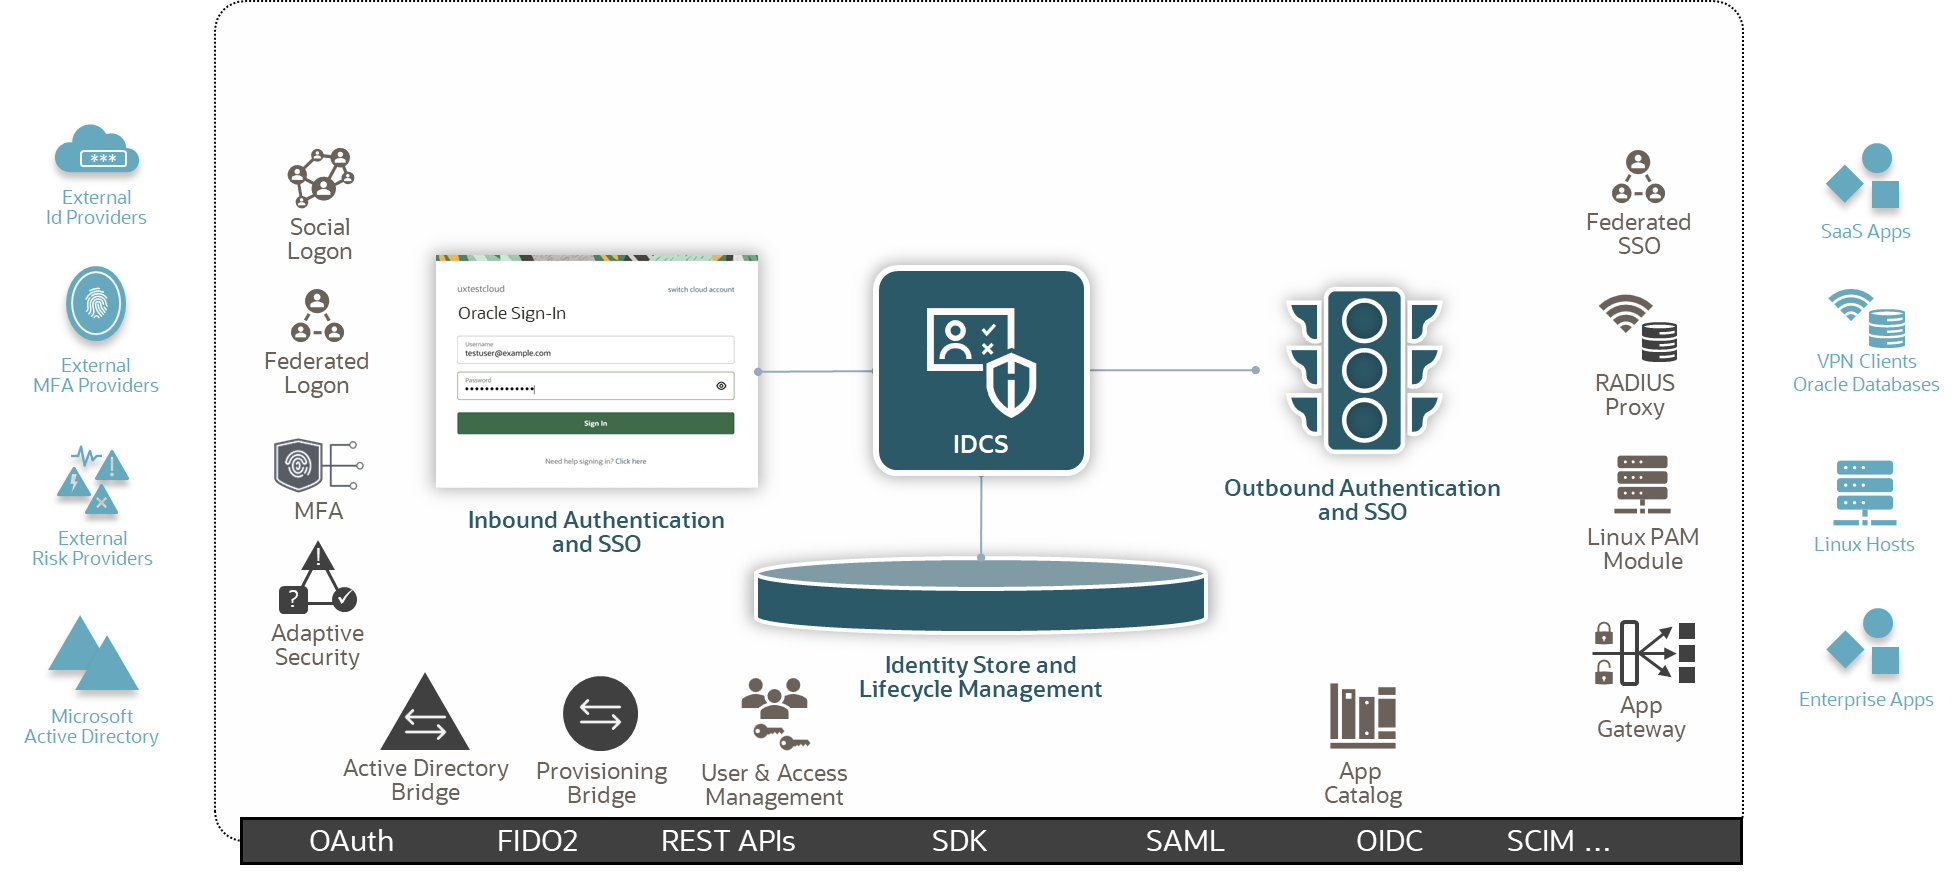The width and height of the screenshot is (1959, 875).
Task: Select the RADIUS Proxy wifi database icon
Action: tap(1637, 328)
